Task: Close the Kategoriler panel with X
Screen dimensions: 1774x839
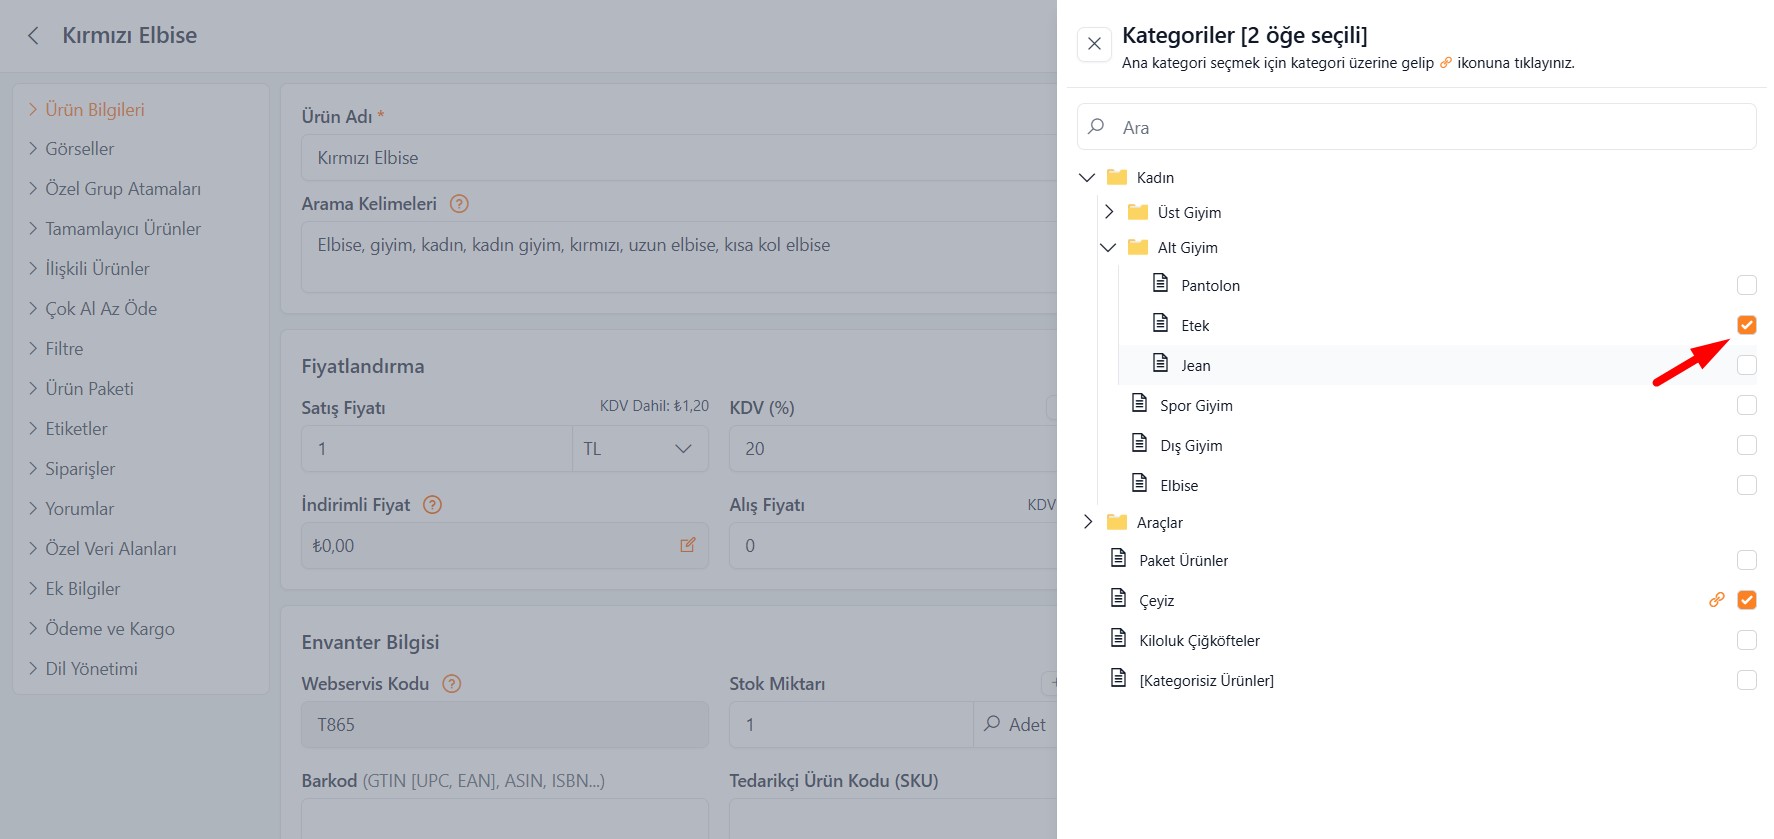Action: (x=1094, y=44)
